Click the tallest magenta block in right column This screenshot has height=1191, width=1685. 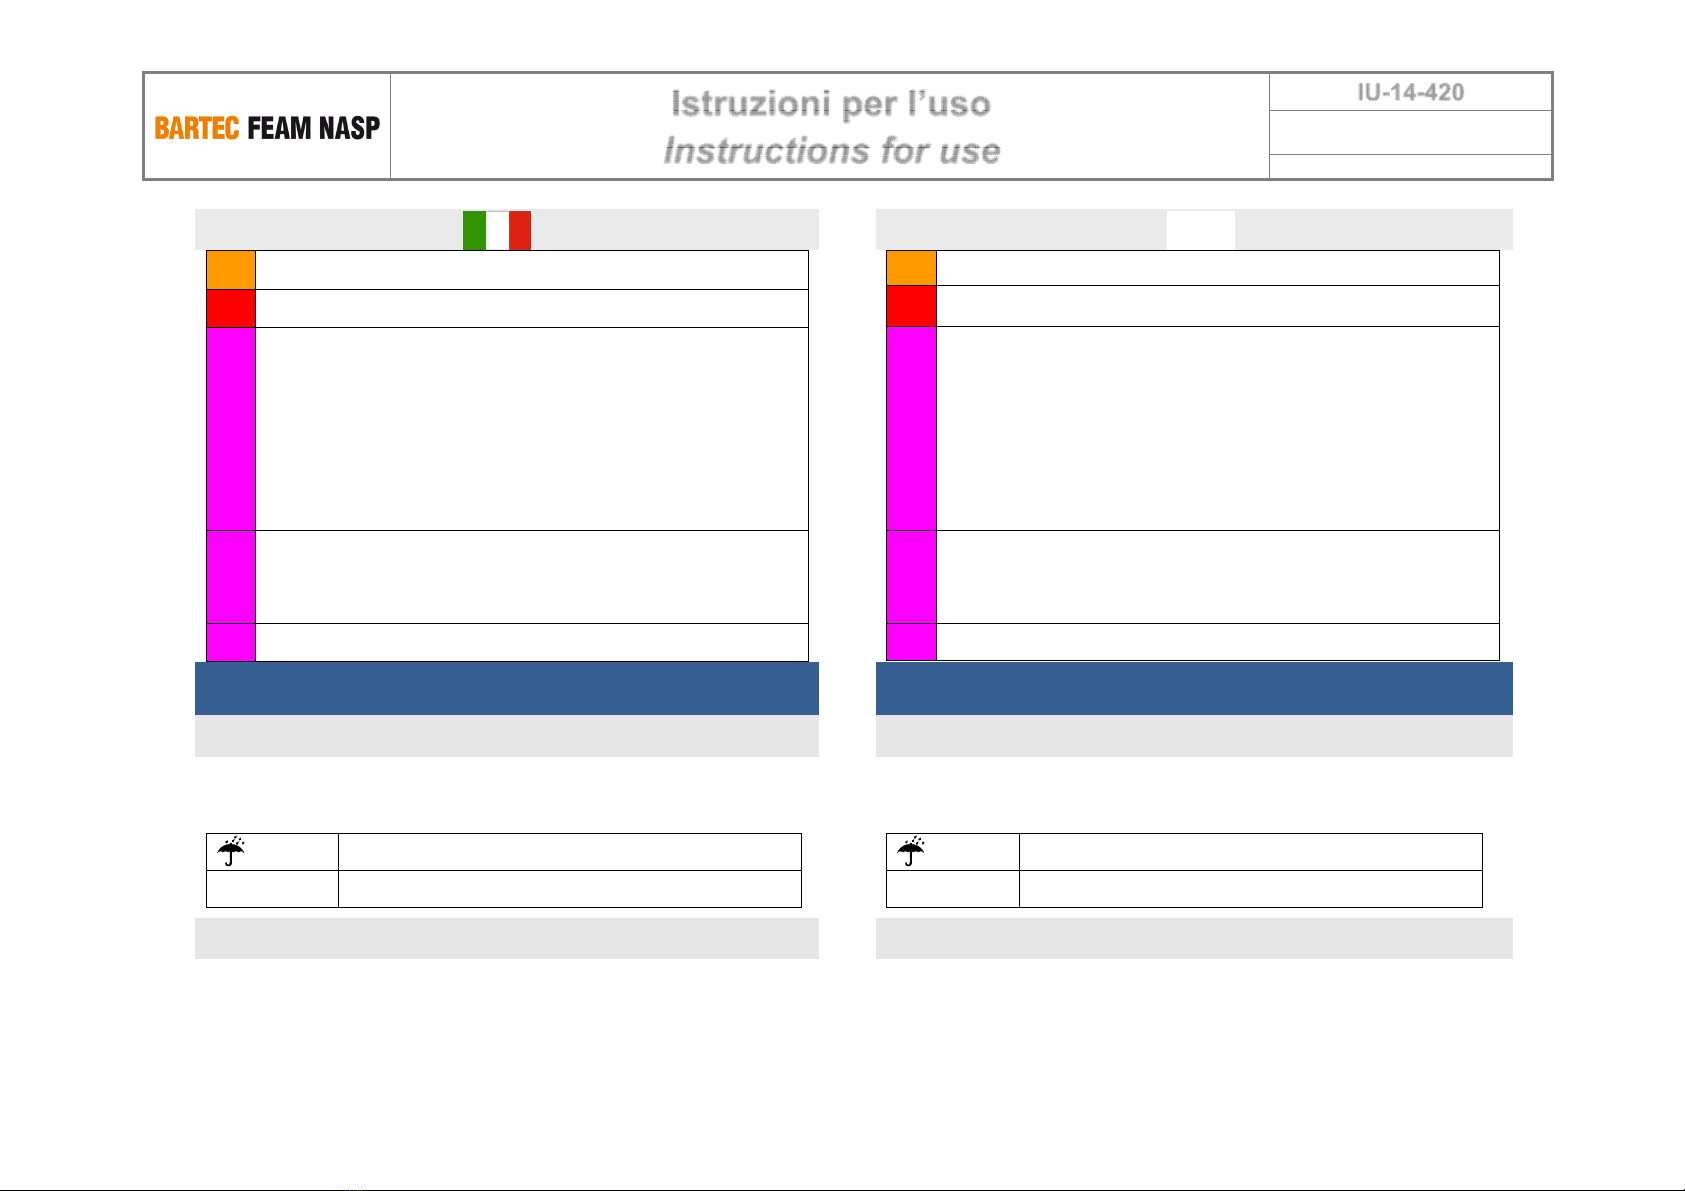click(x=911, y=428)
